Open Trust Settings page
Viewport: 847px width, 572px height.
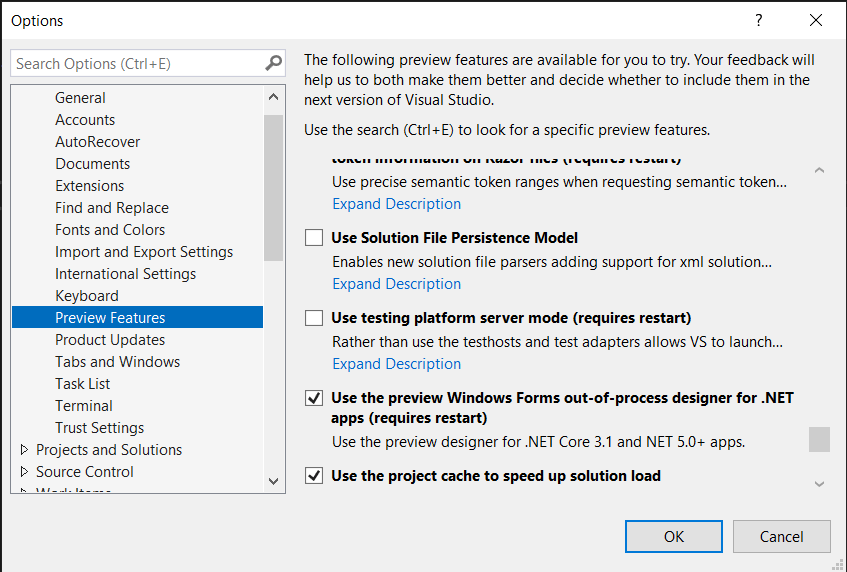click(x=99, y=428)
